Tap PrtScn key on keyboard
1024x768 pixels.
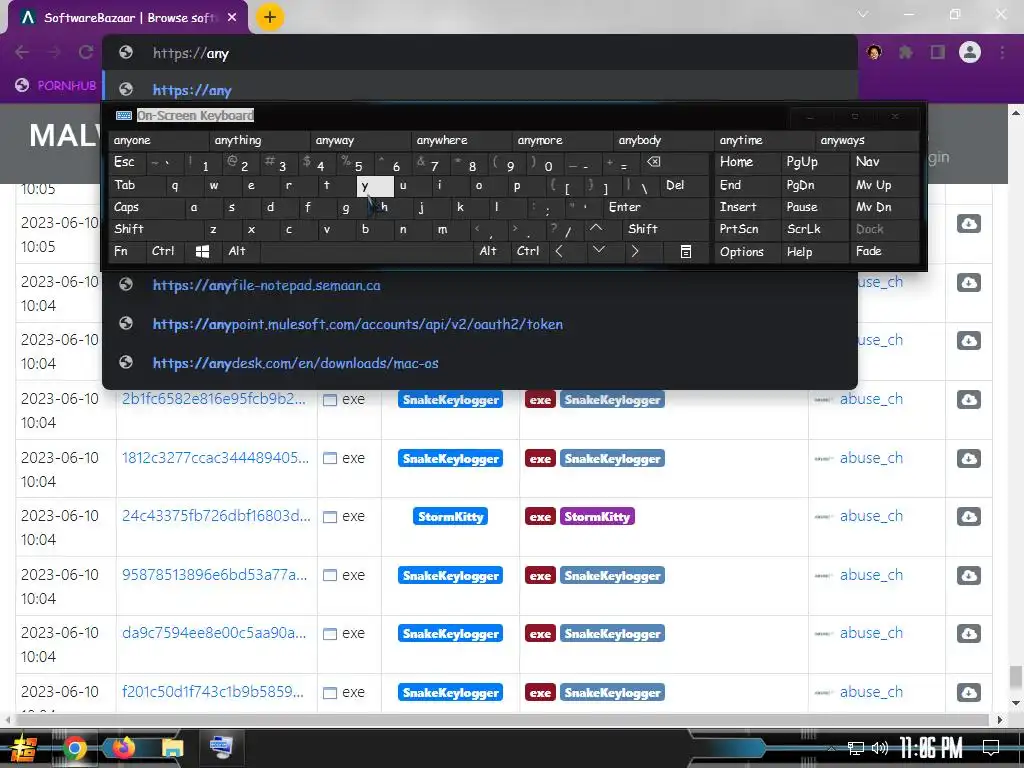point(747,229)
